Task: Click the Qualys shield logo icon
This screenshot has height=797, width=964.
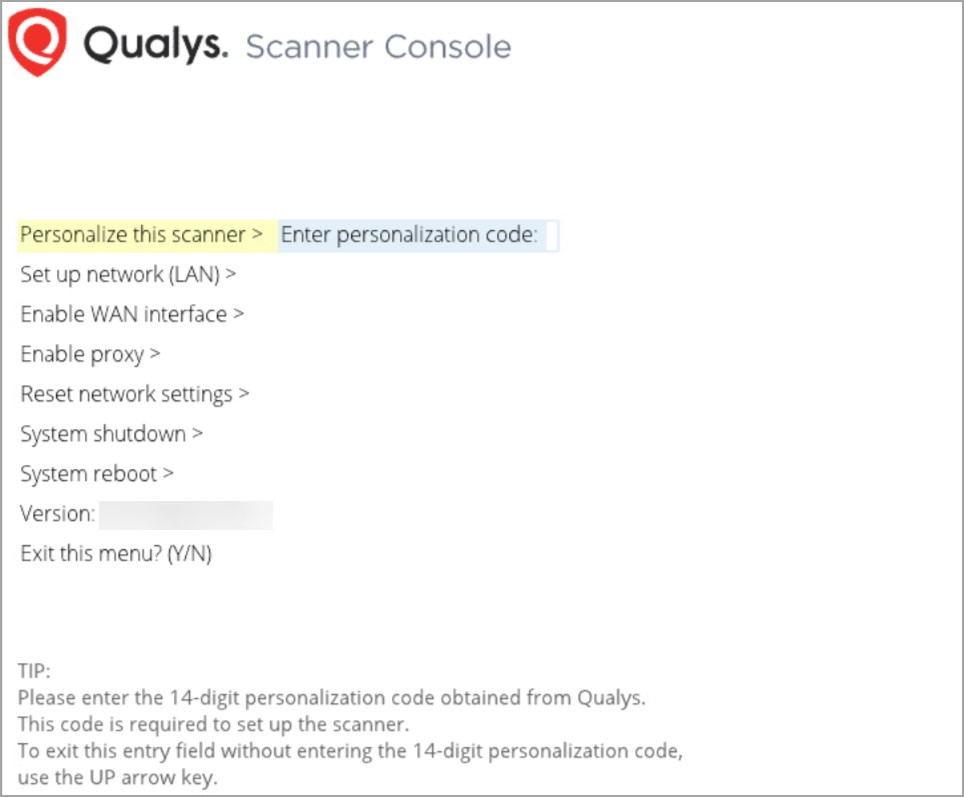Action: click(38, 44)
